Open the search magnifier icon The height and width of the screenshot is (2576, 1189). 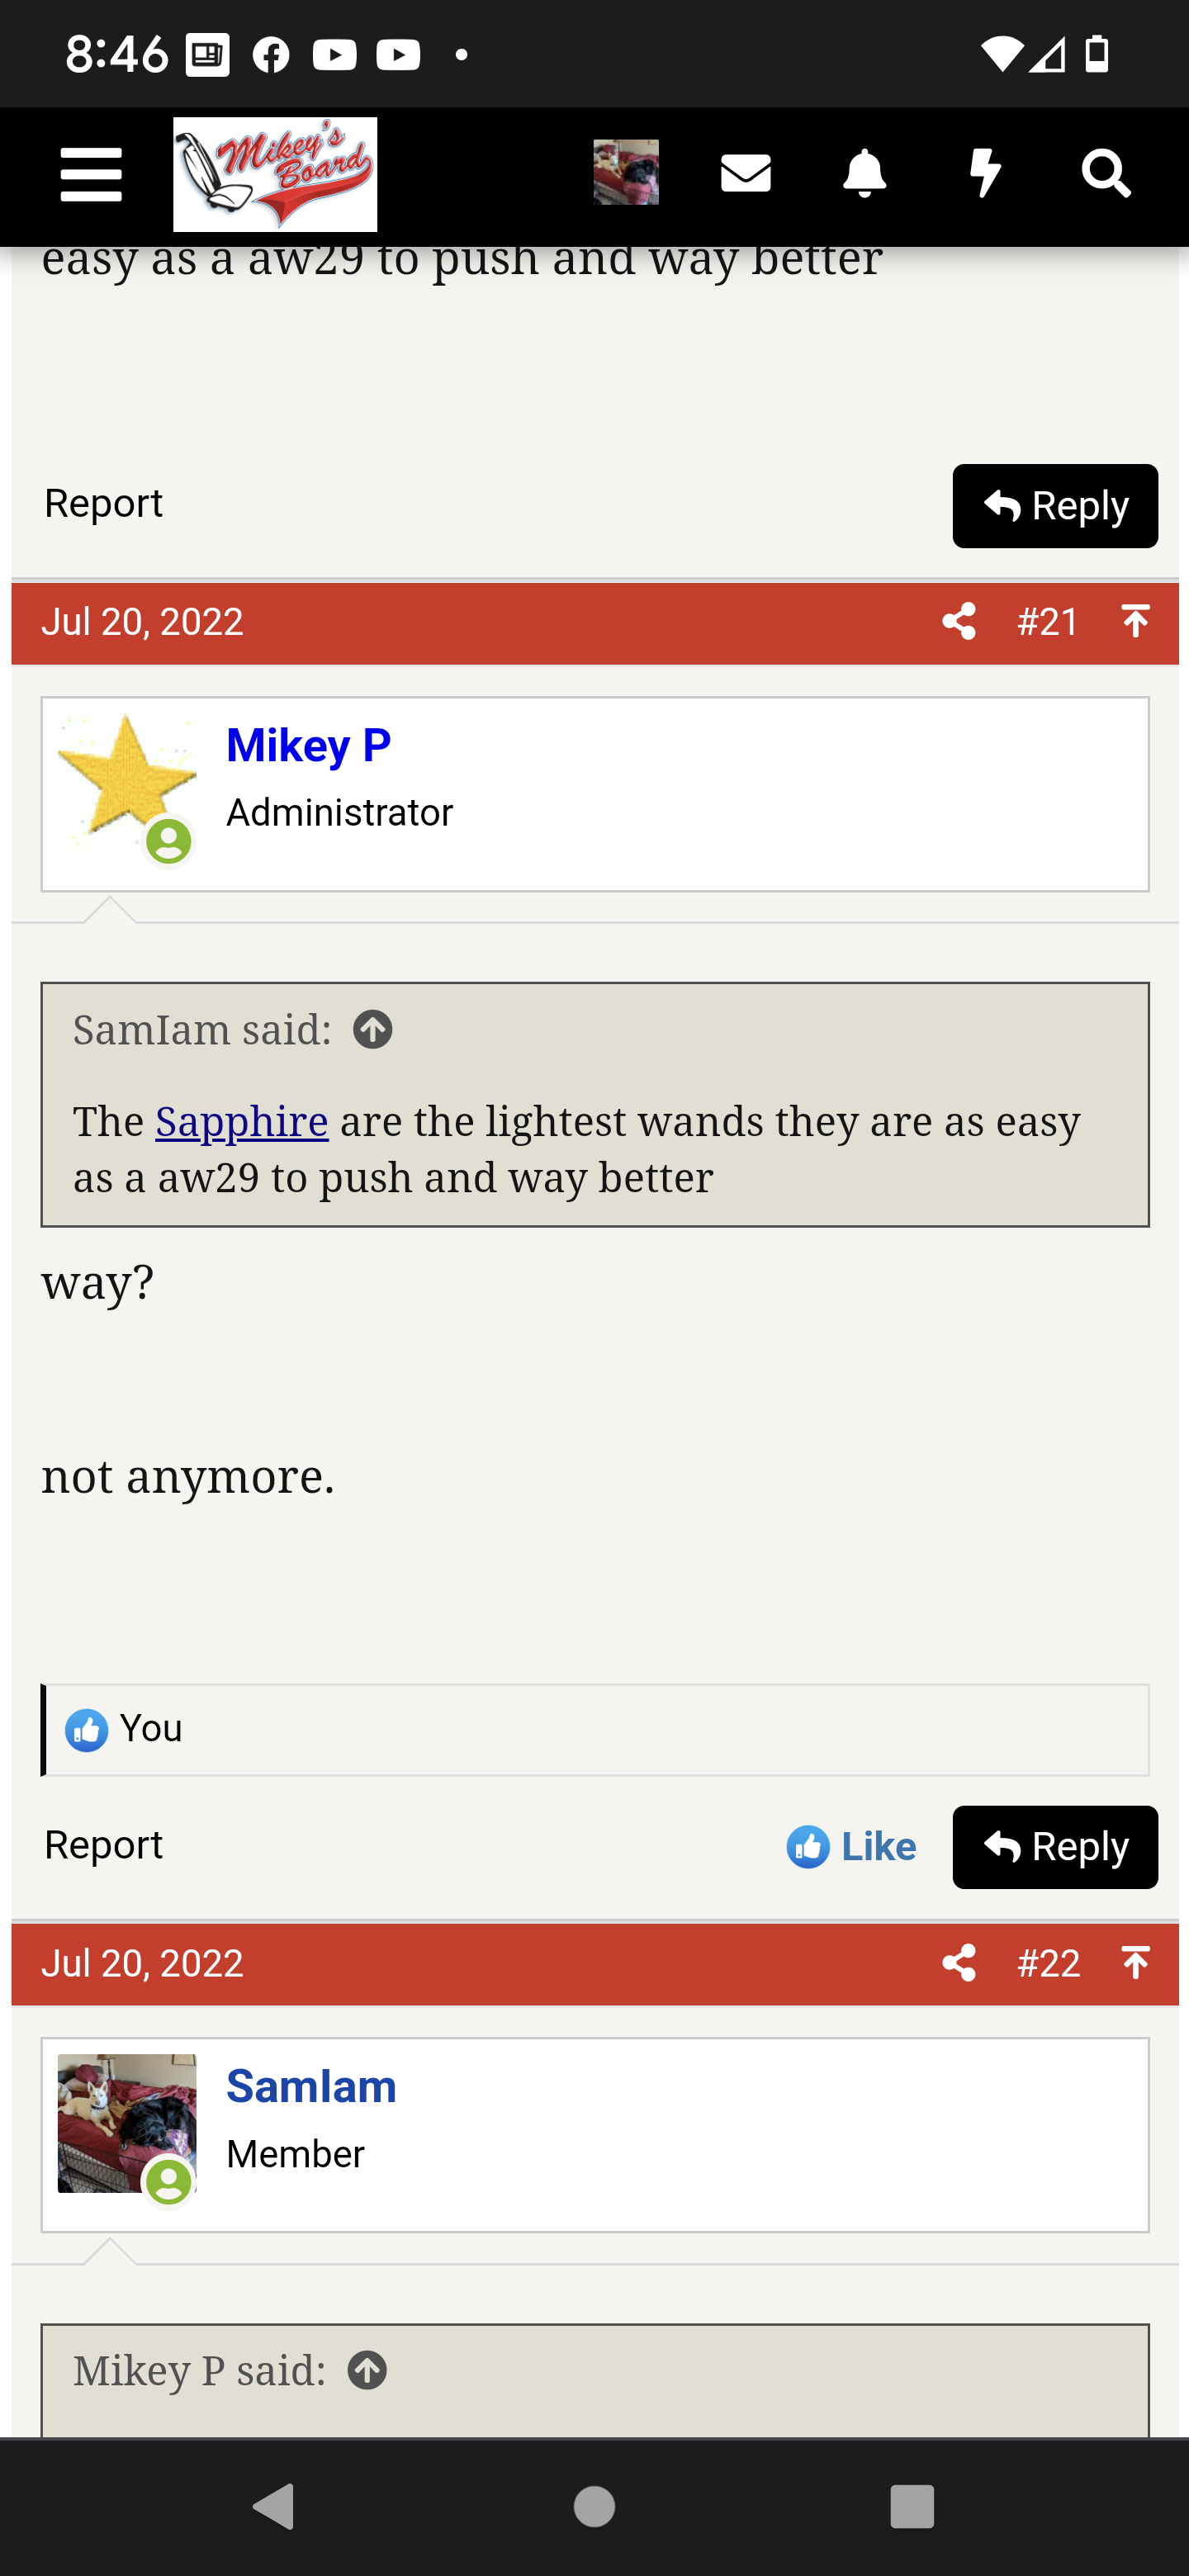(1106, 174)
